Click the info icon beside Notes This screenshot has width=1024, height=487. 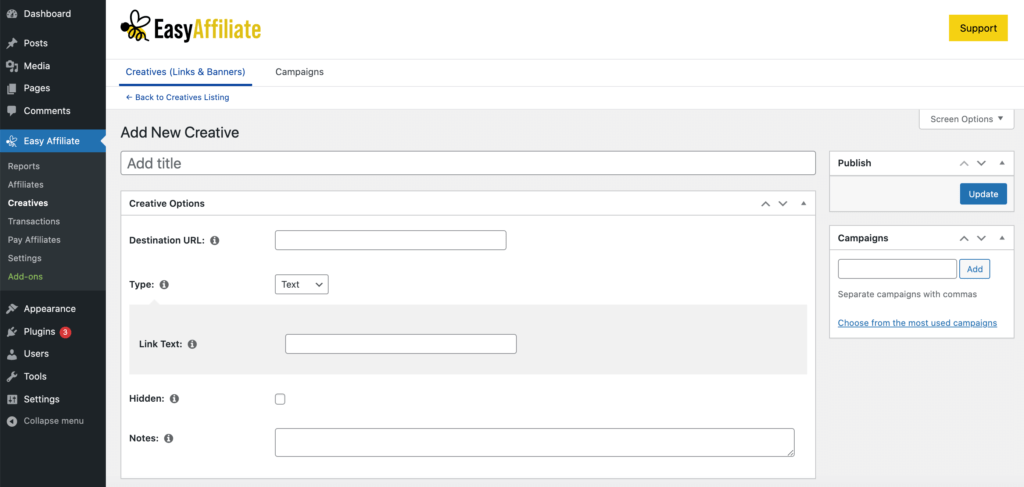168,439
